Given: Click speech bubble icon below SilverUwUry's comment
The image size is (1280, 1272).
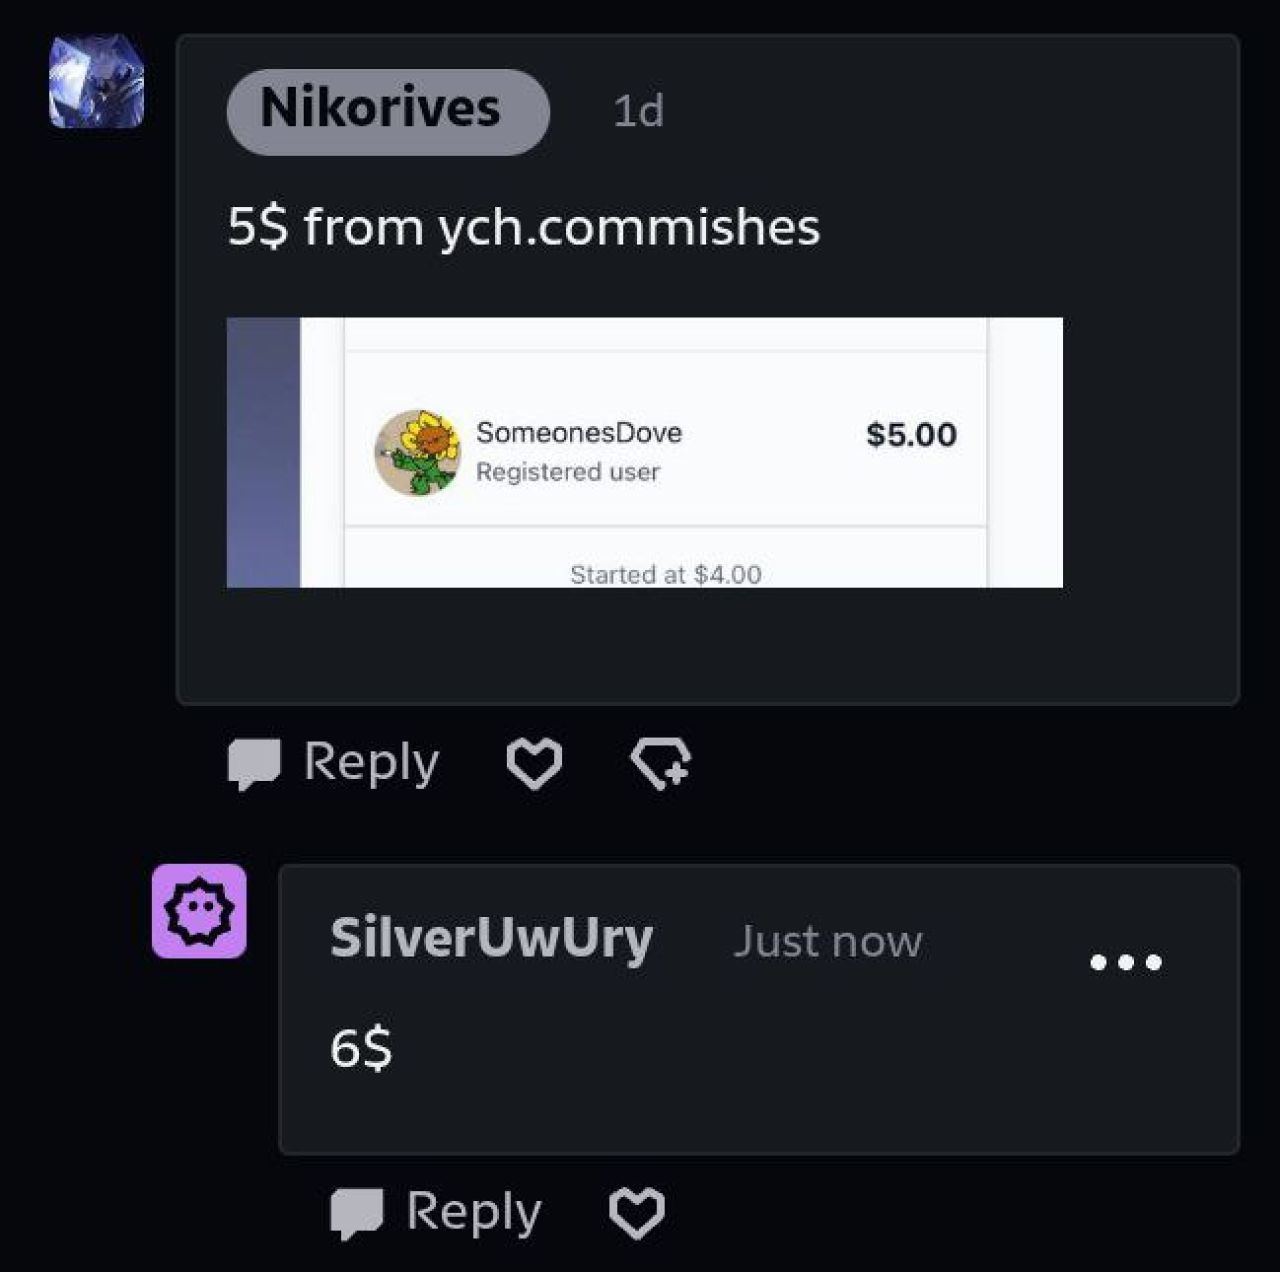Looking at the screenshot, I should pyautogui.click(x=357, y=1214).
